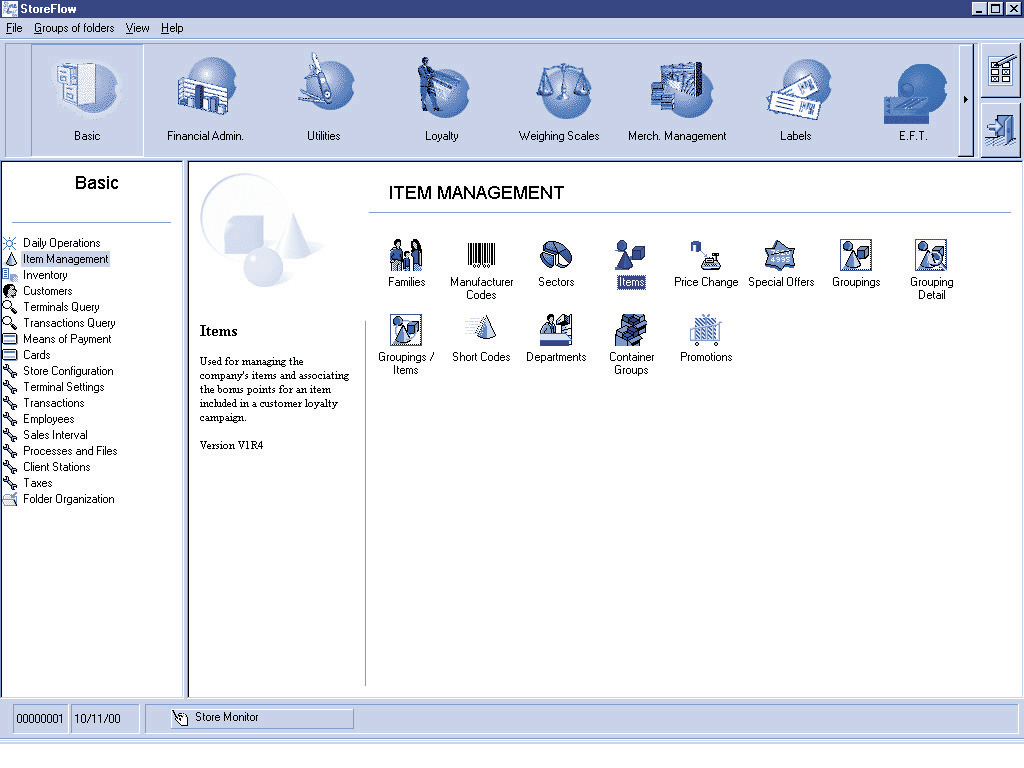Open the Short Codes icon
This screenshot has height=768, width=1024.
pyautogui.click(x=481, y=330)
